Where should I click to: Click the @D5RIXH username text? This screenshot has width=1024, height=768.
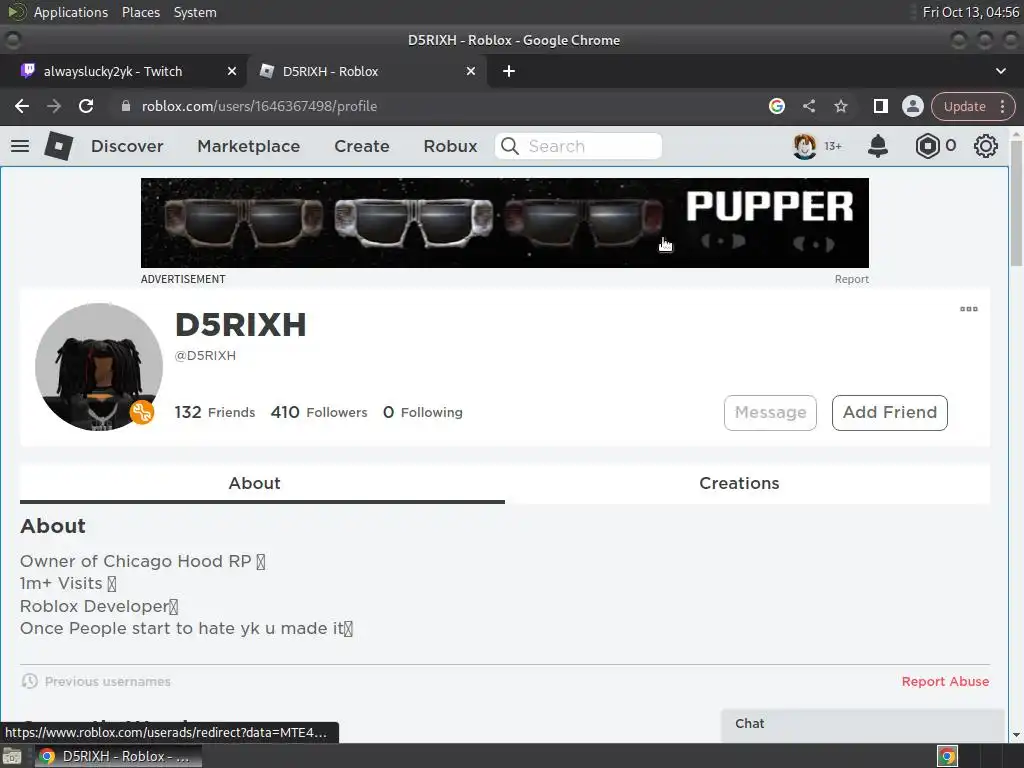(x=205, y=356)
